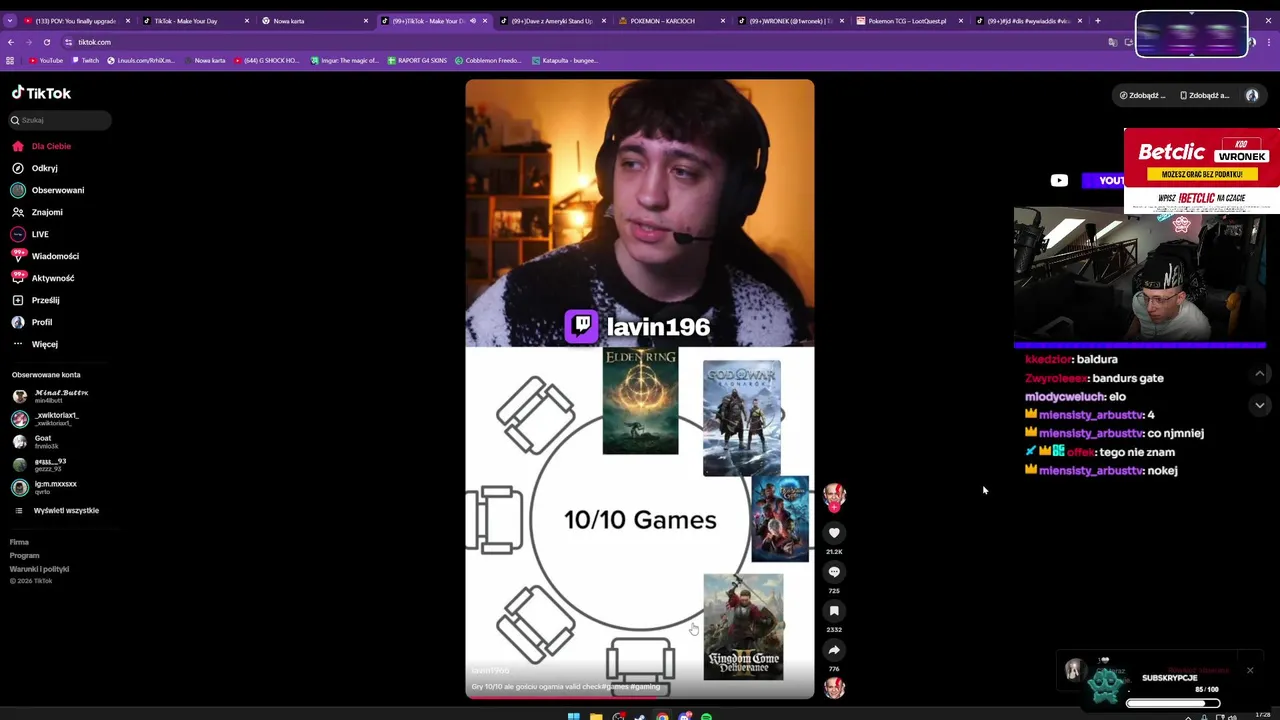Screen dimensions: 1280x720
Task: Click Warunki i polityki link
Action: tap(39, 569)
